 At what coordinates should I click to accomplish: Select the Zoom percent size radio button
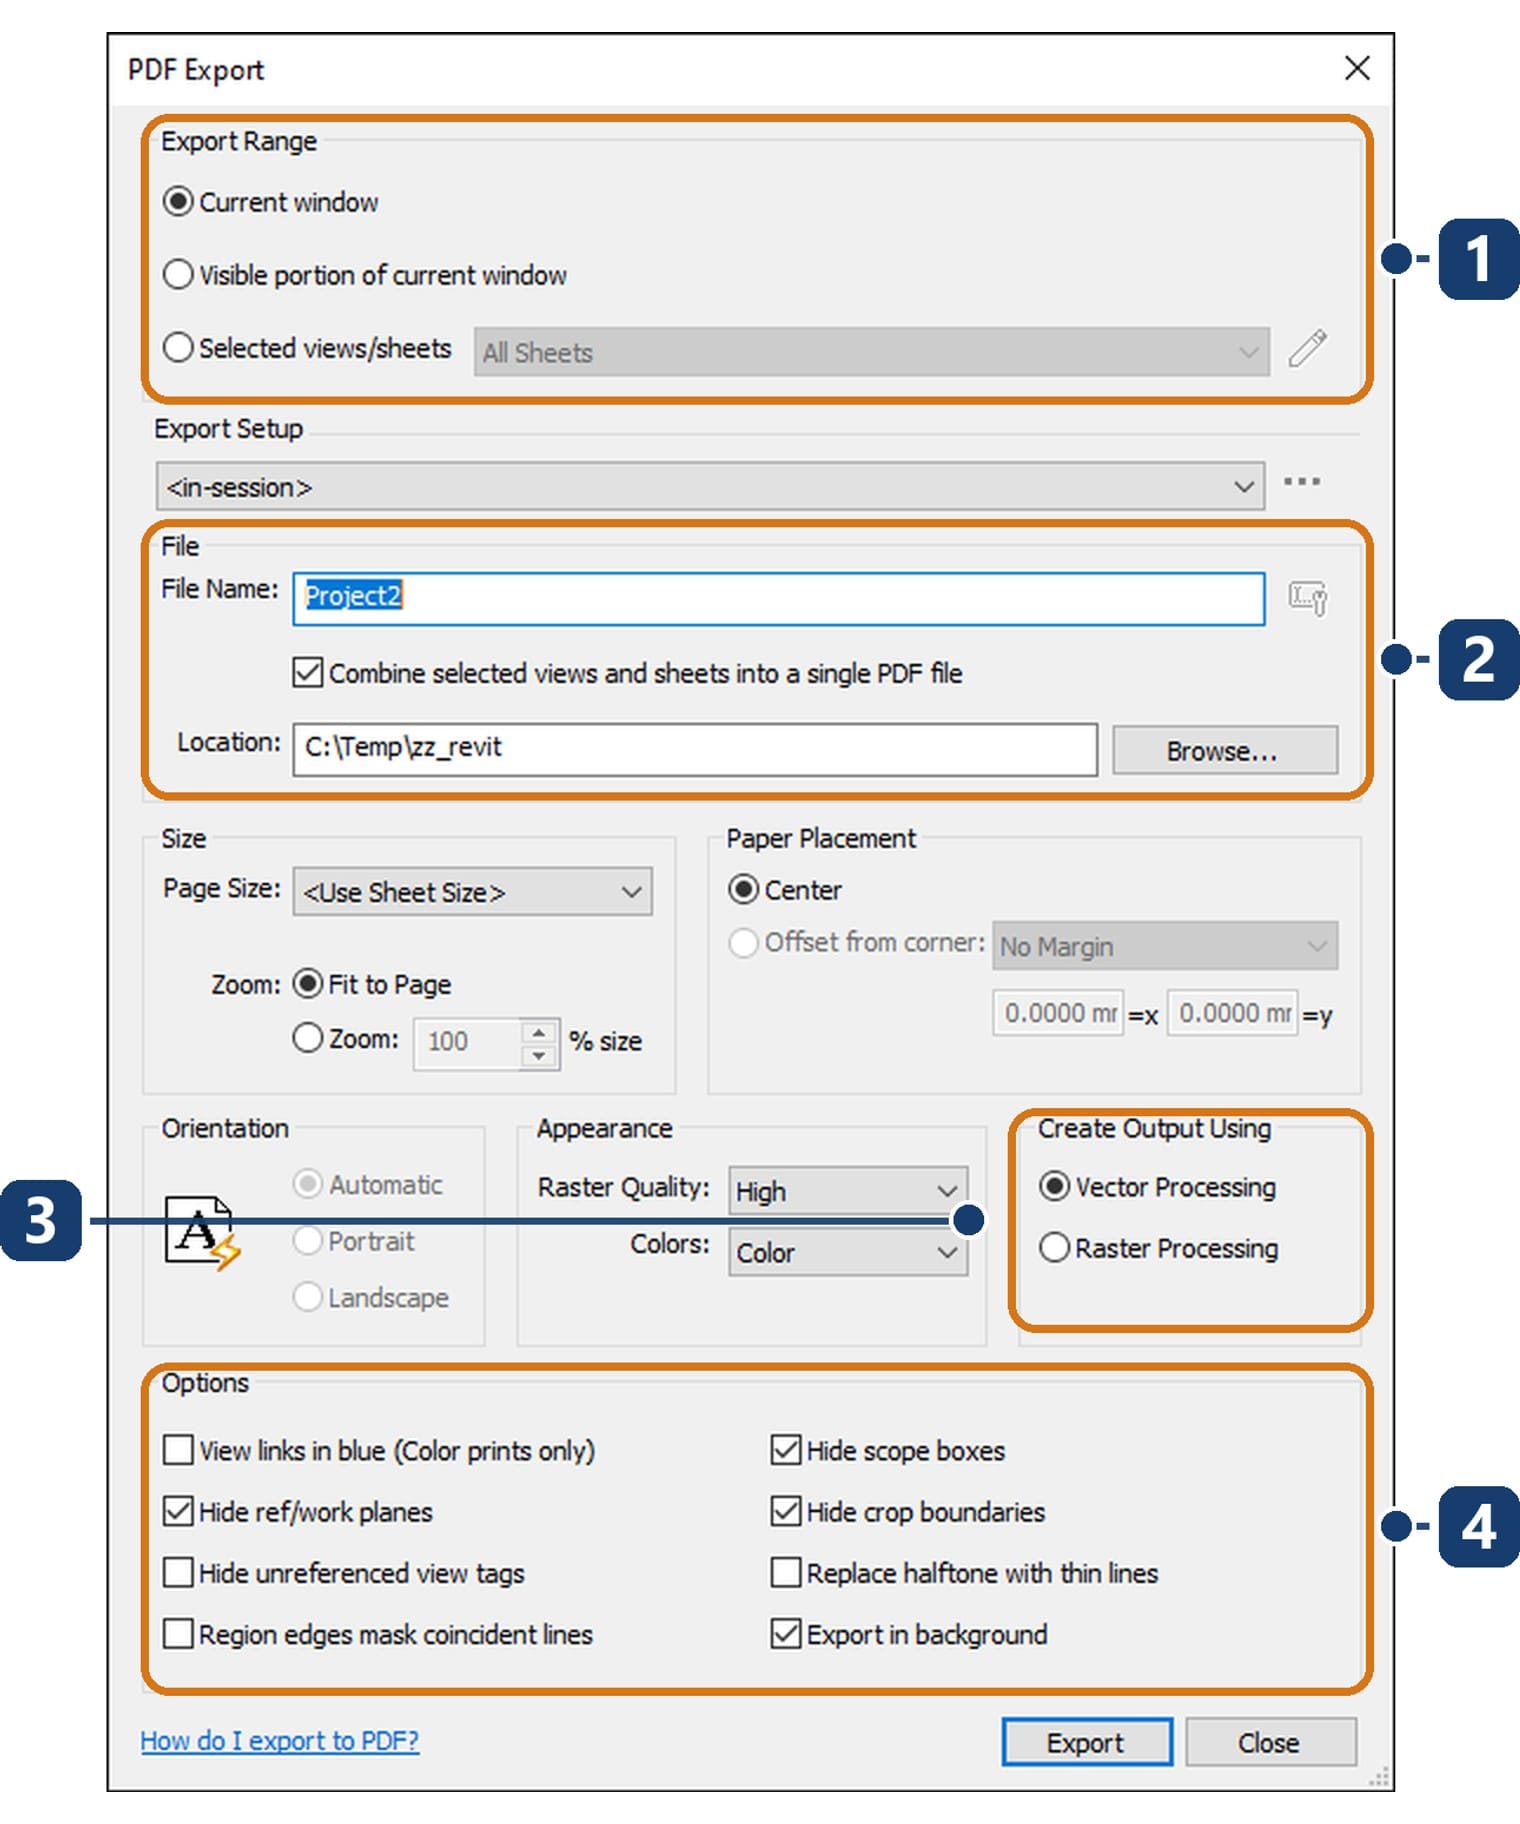click(x=308, y=1038)
